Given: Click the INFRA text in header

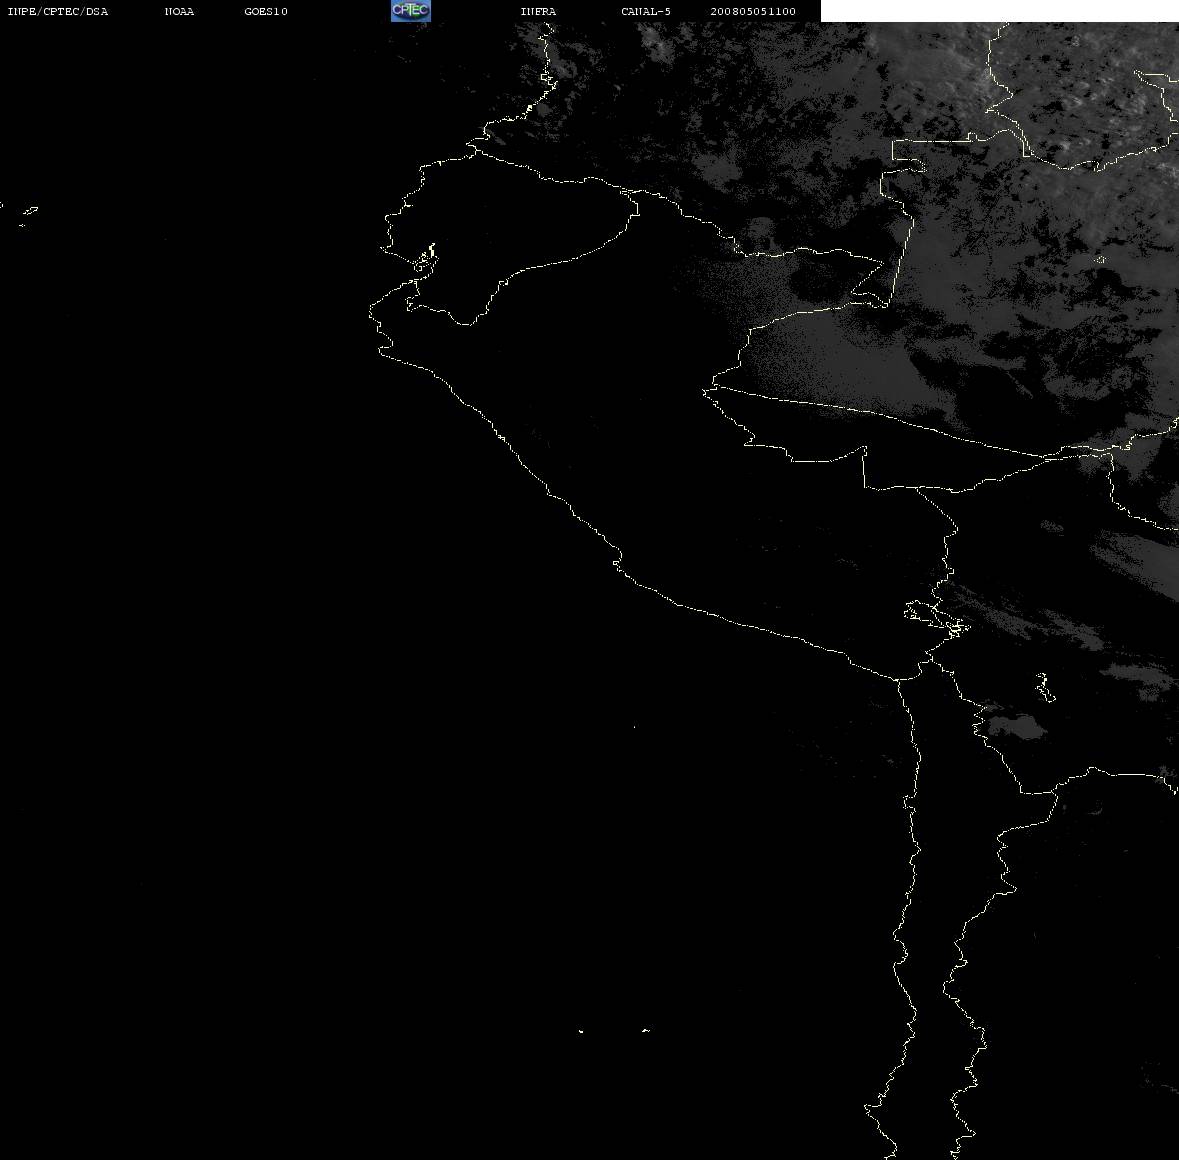Looking at the screenshot, I should pos(538,11).
